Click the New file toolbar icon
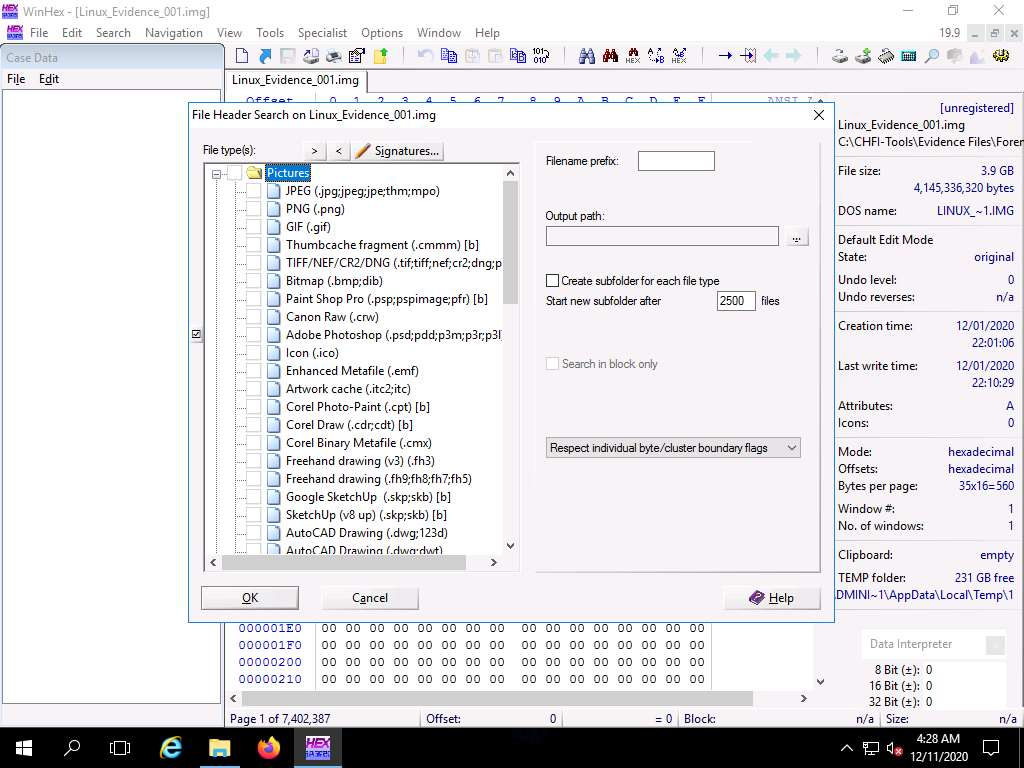Screen dimensions: 1024x768 click(x=242, y=56)
